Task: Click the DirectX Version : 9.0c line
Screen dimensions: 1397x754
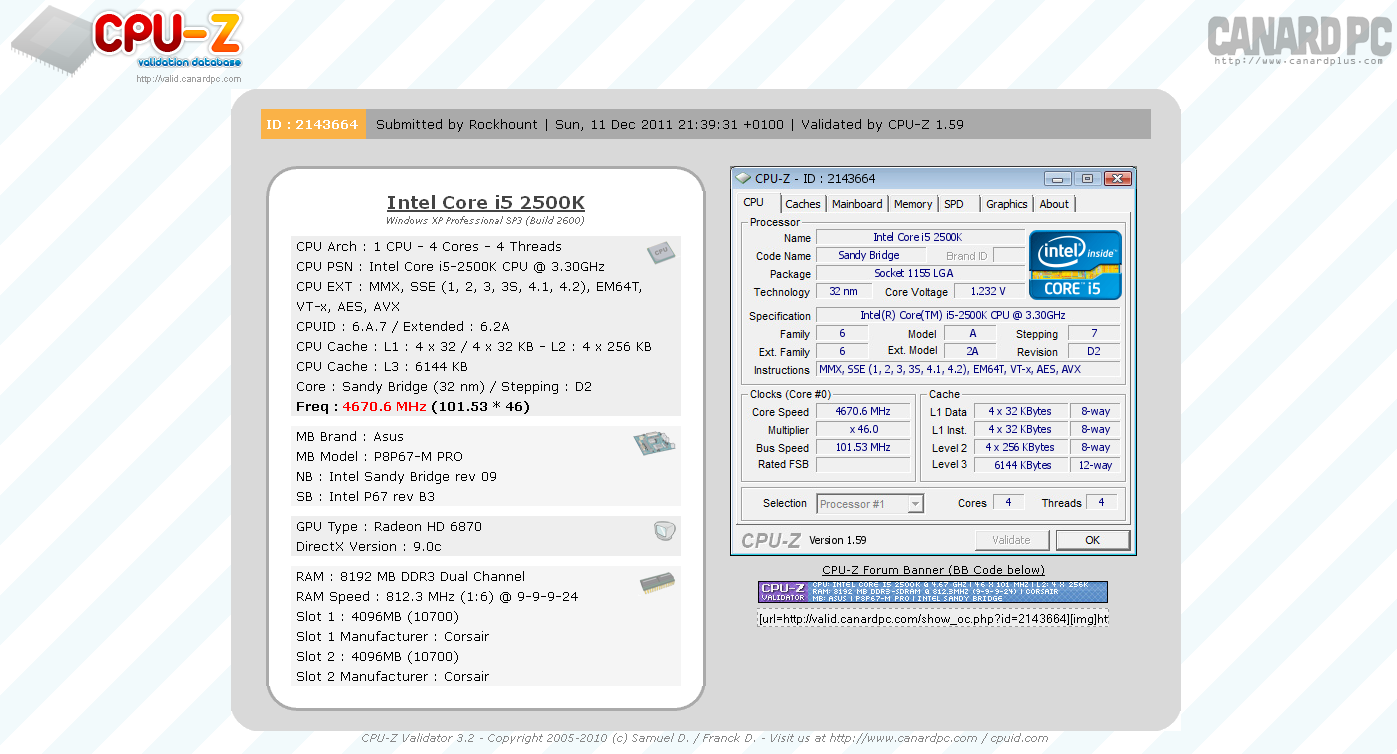Action: coord(368,547)
